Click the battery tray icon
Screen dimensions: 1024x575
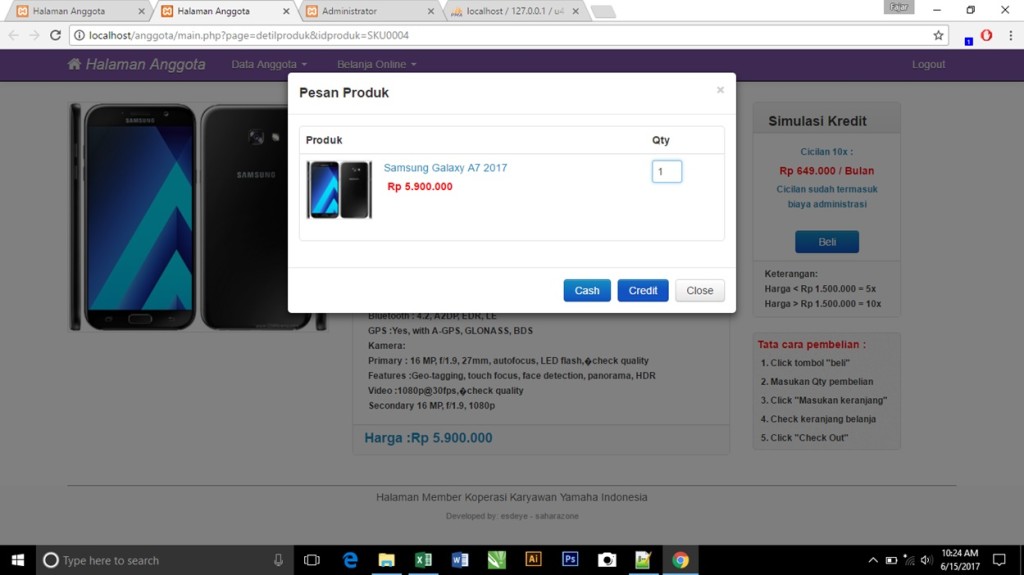891,560
